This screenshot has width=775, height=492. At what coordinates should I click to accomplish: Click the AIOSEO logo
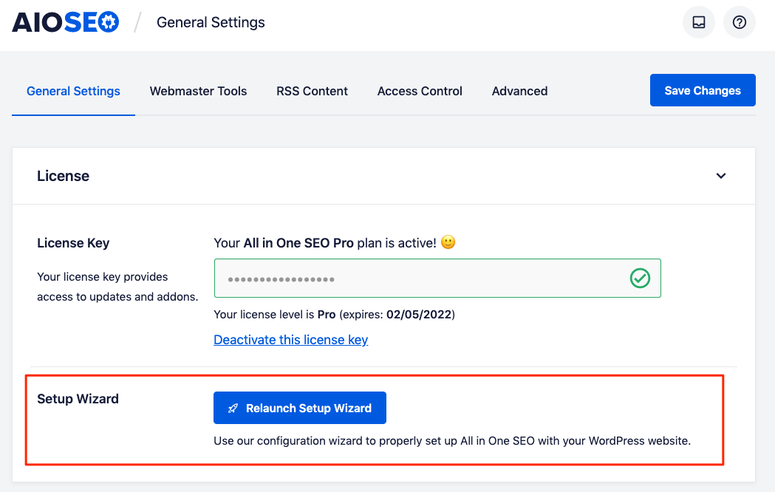click(x=65, y=22)
